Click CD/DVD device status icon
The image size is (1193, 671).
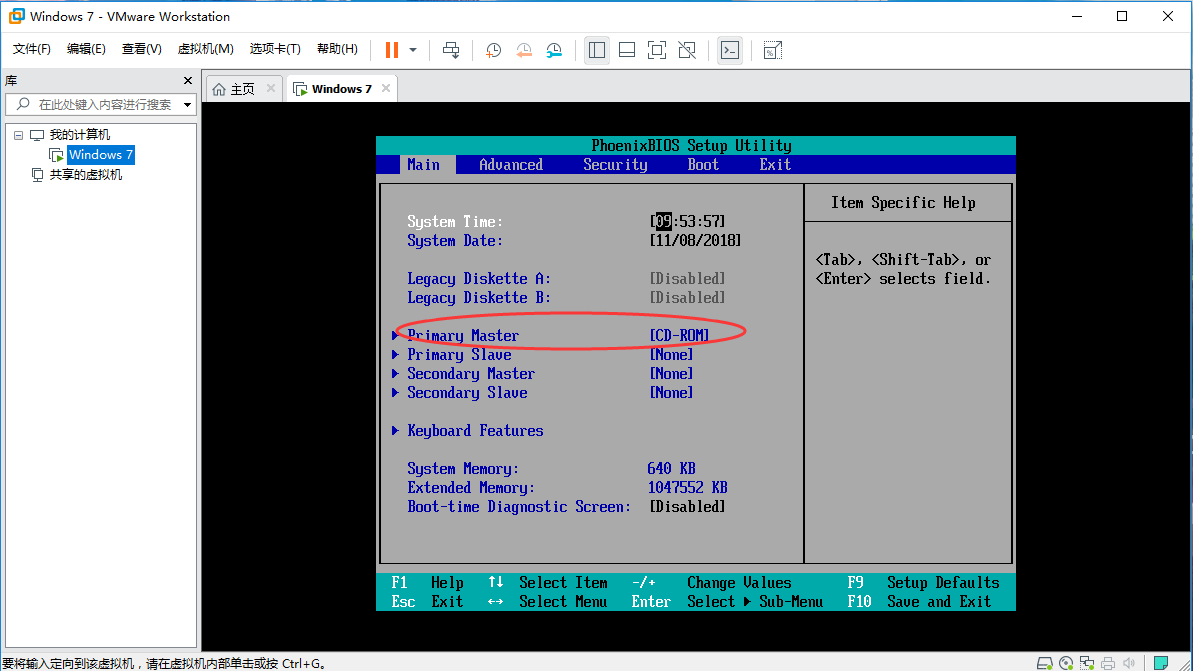click(x=1066, y=663)
